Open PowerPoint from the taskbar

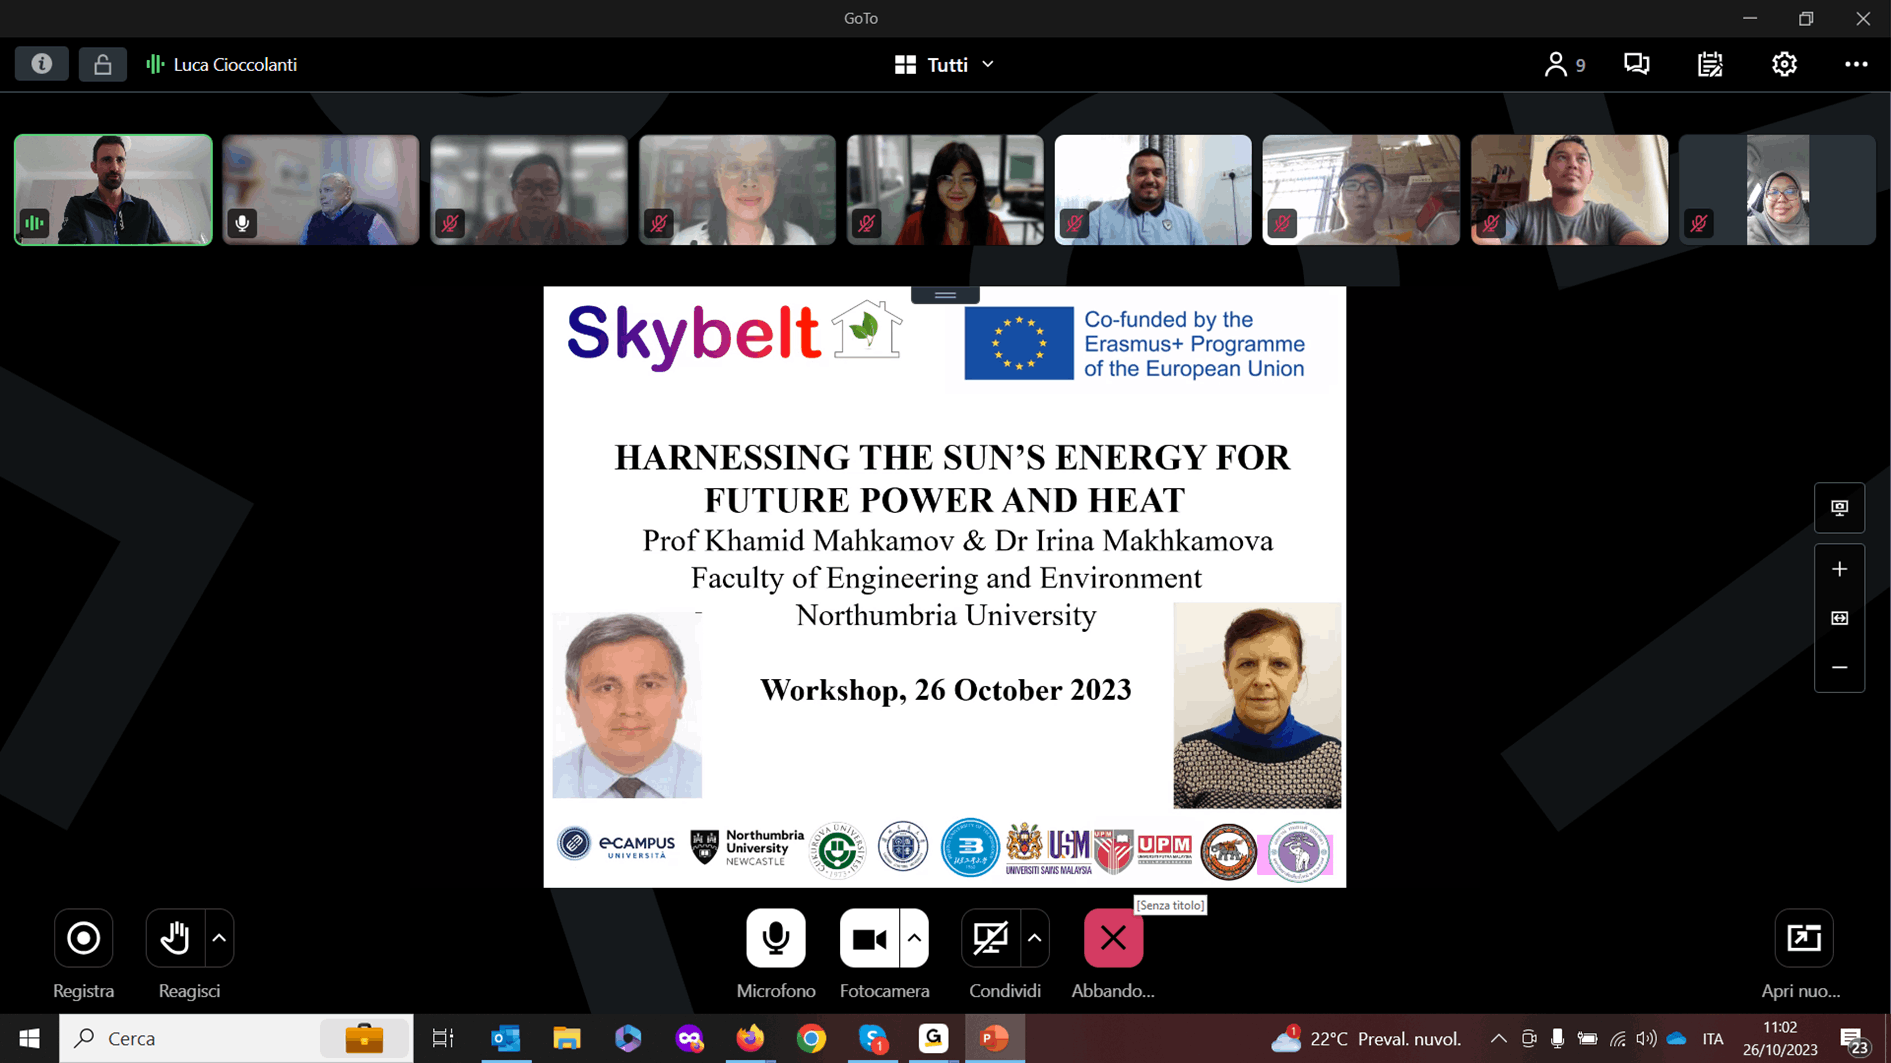[994, 1039]
